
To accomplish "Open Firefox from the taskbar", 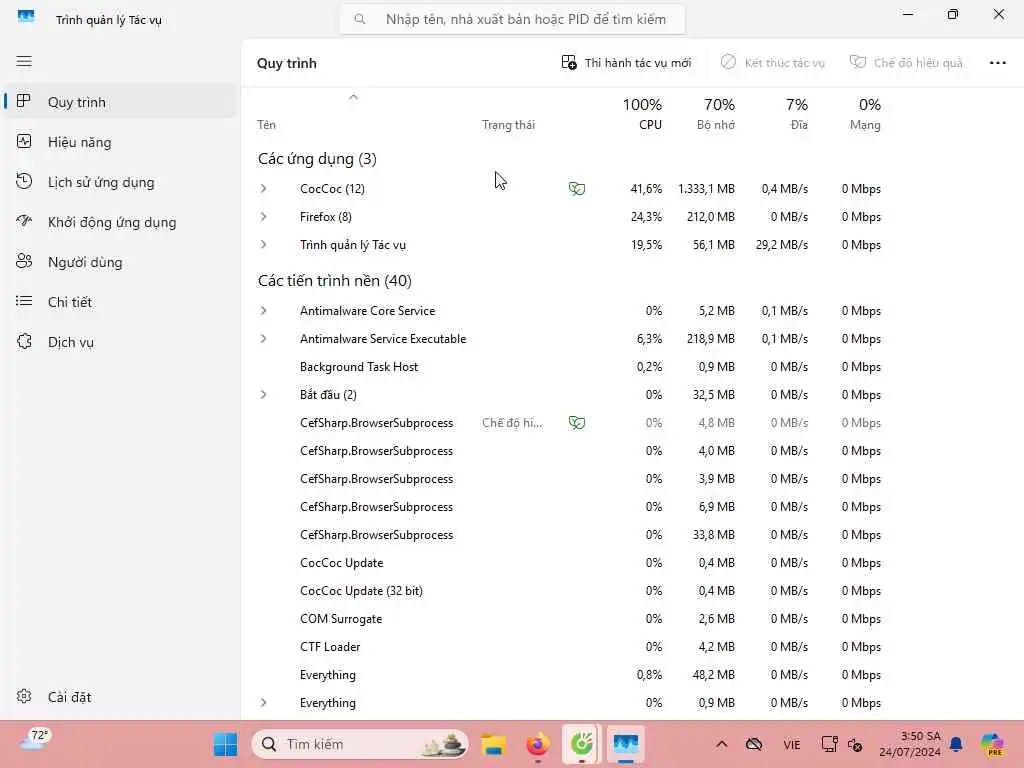I will [x=537, y=744].
